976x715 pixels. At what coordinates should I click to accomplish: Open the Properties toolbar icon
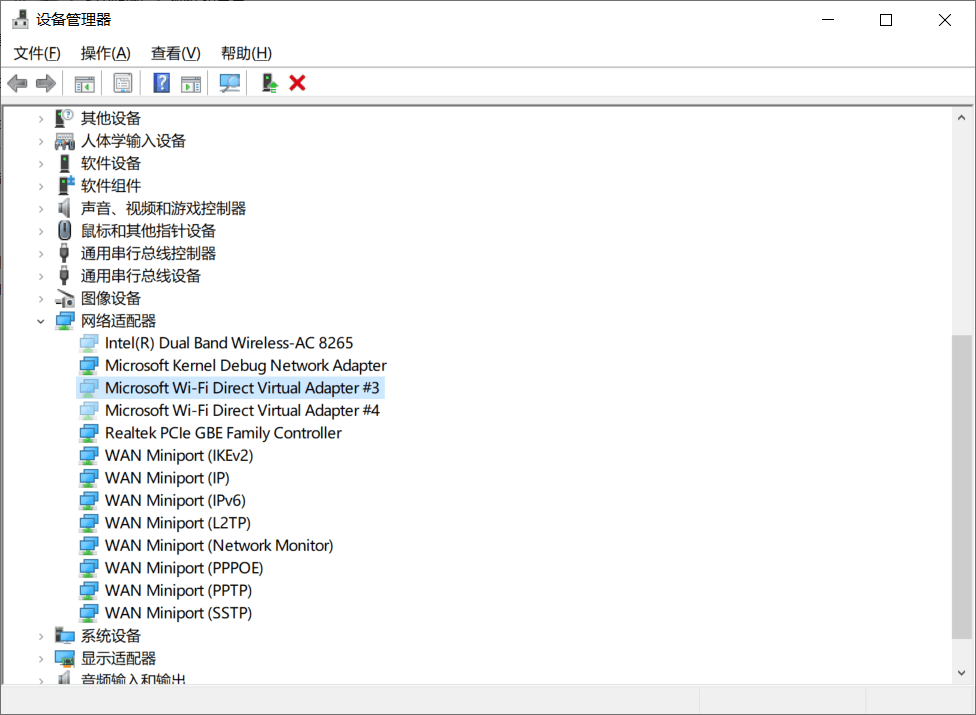point(123,83)
